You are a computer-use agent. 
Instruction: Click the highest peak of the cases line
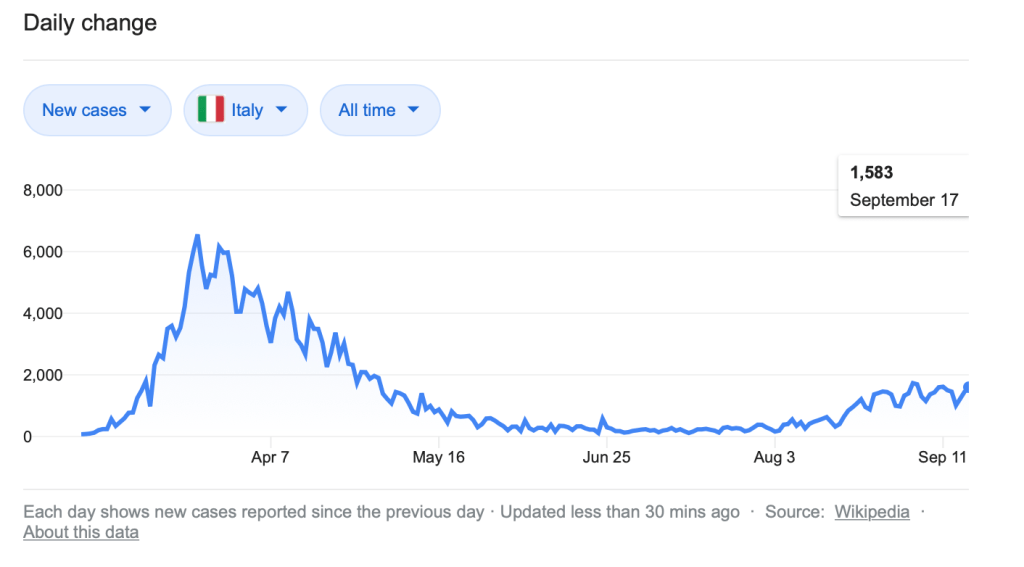(197, 236)
